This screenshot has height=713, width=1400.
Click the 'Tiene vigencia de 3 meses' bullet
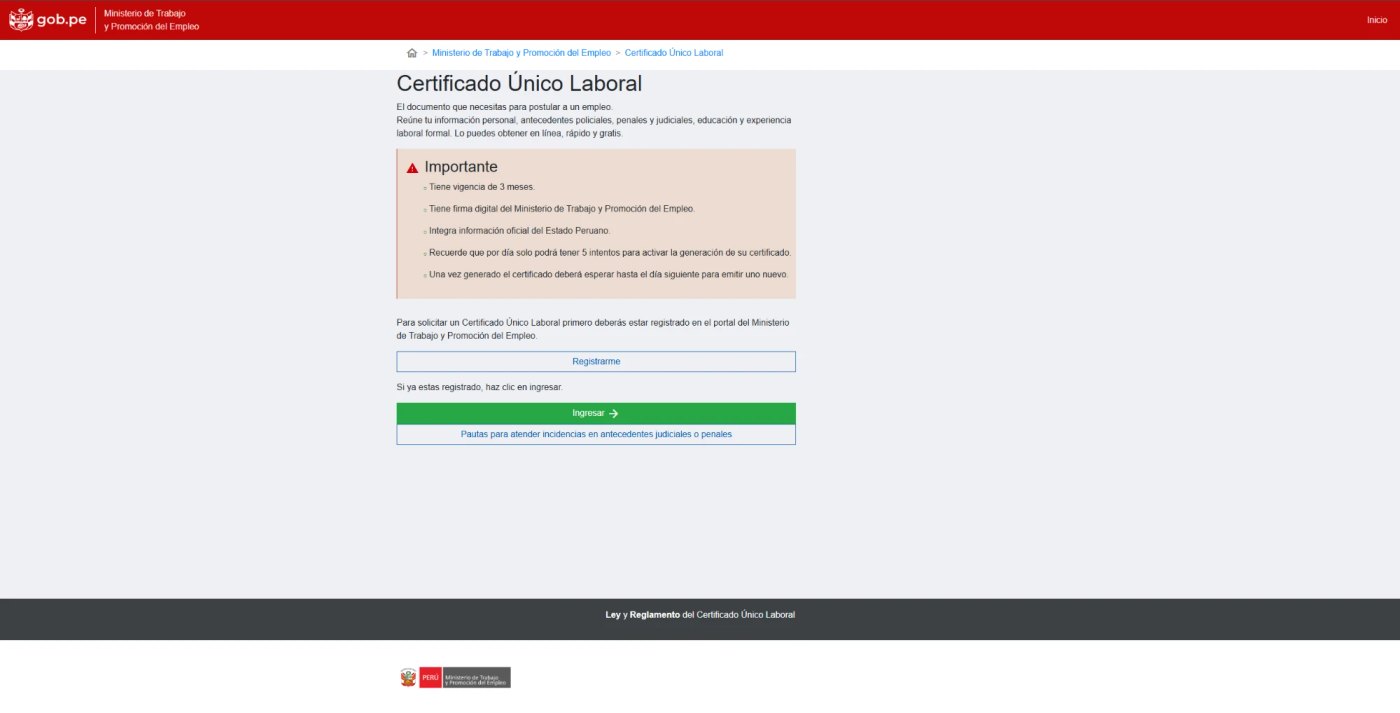(481, 187)
